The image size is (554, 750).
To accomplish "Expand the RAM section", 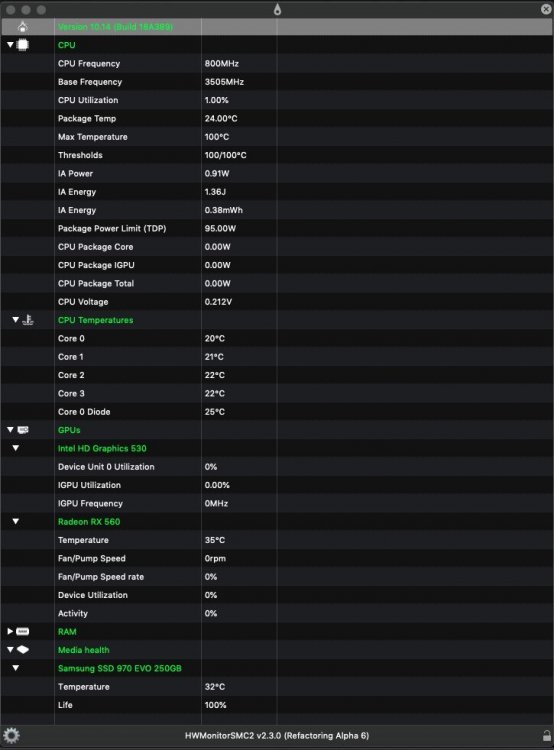I will [x=10, y=631].
